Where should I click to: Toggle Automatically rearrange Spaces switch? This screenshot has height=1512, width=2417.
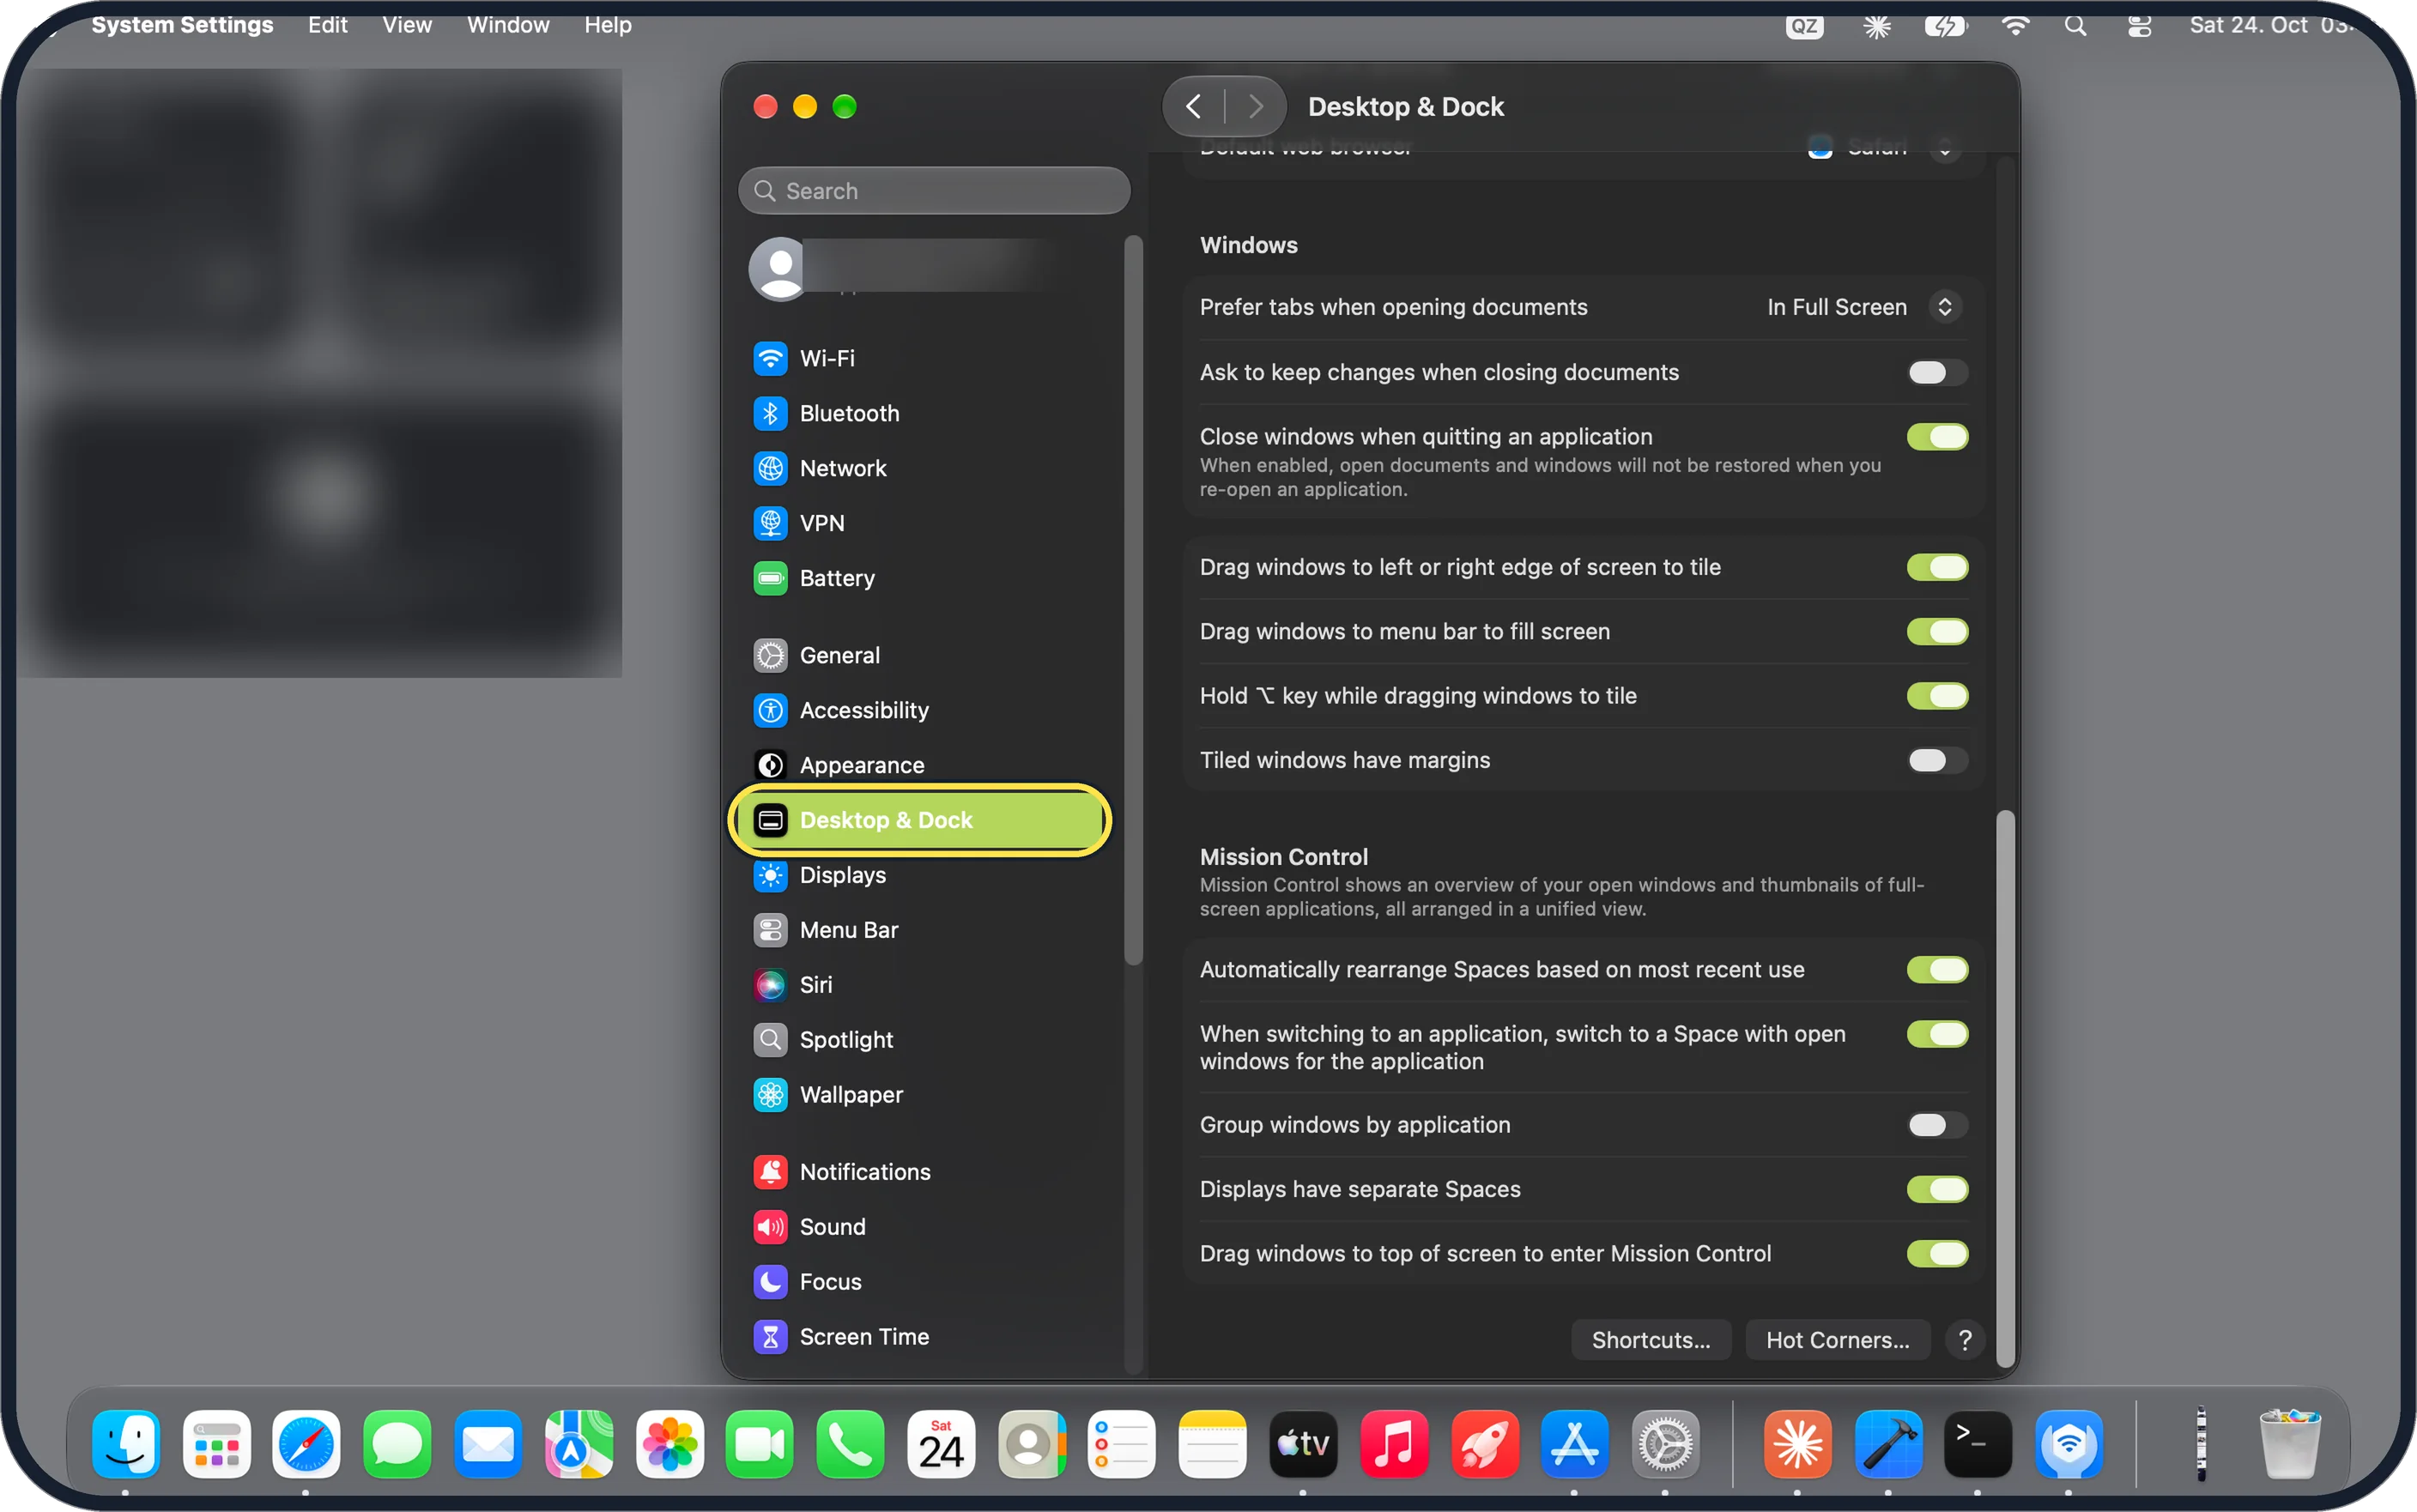(x=1937, y=970)
